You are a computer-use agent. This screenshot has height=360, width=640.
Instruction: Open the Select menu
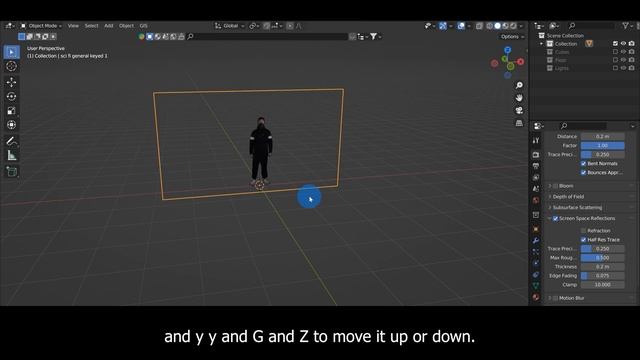pos(91,26)
